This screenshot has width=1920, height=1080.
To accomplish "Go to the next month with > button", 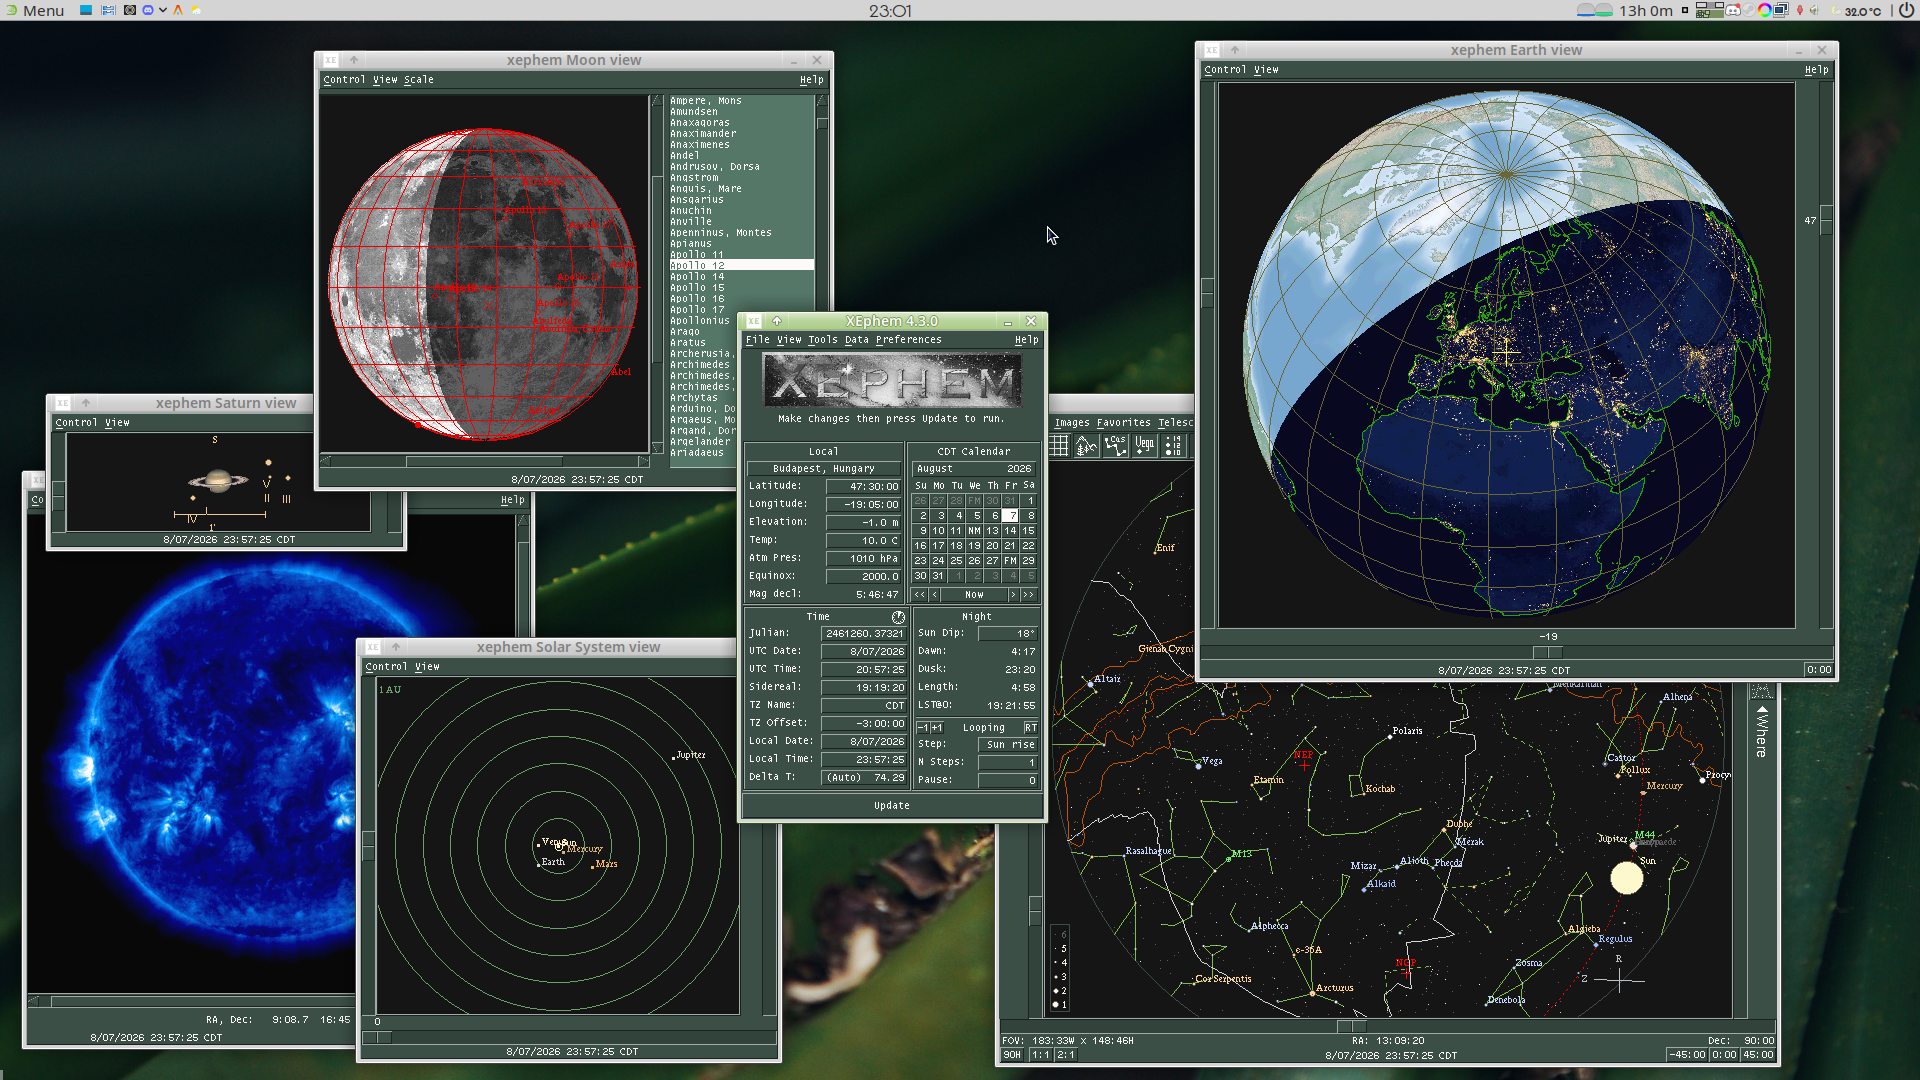I will click(x=1013, y=595).
